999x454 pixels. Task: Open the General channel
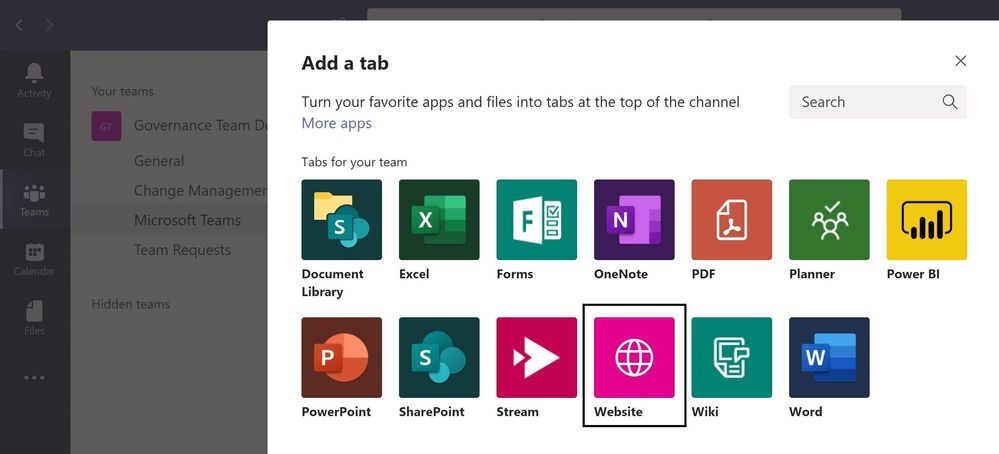tap(159, 161)
